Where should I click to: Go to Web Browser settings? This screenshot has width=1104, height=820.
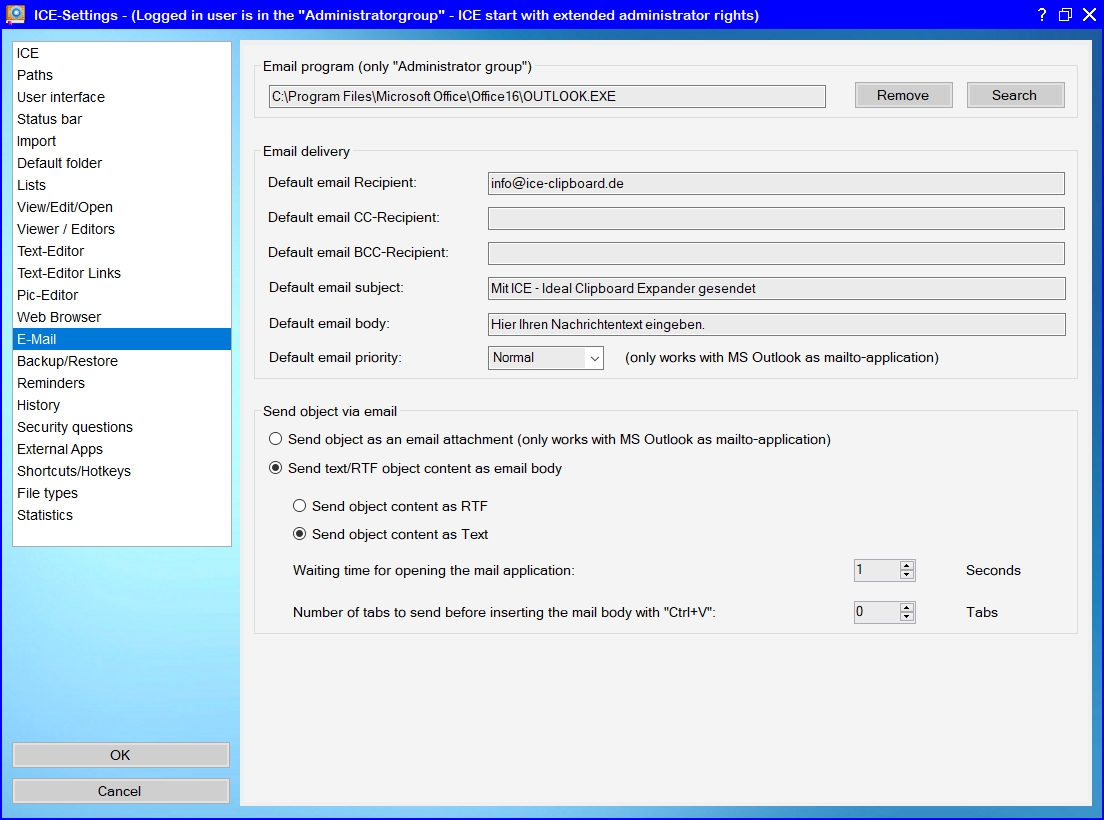pos(59,317)
